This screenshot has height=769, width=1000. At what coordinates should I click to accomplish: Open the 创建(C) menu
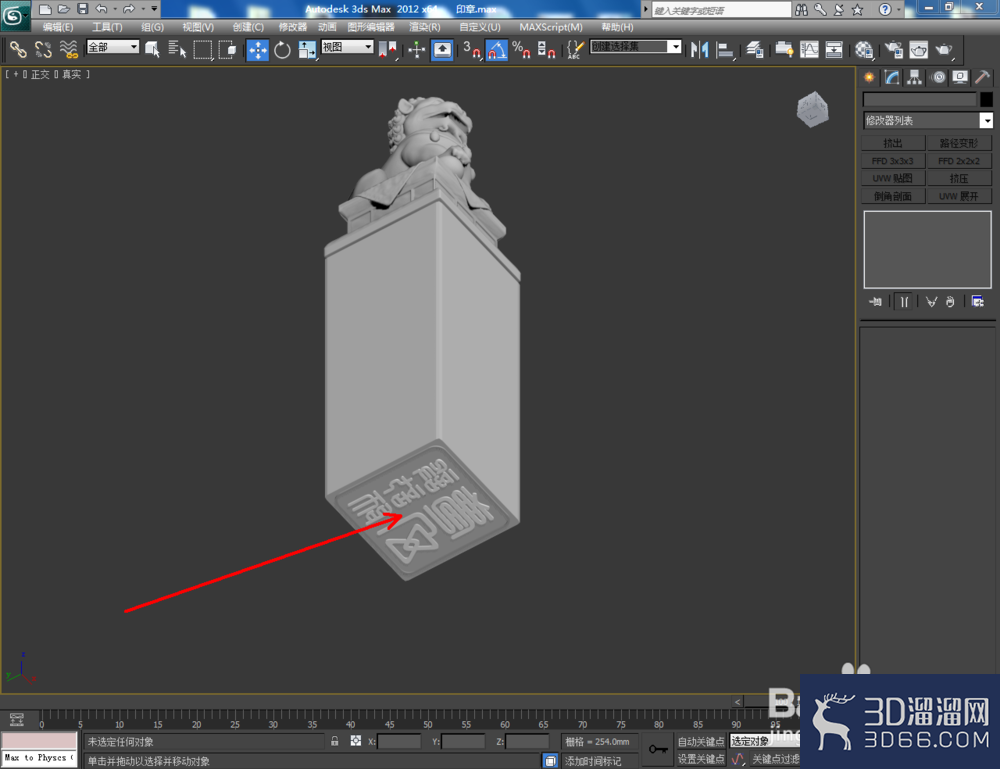click(248, 27)
